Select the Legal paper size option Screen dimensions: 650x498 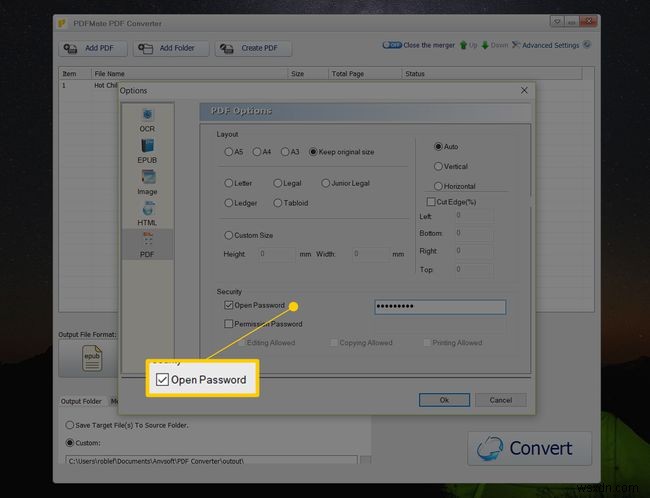(x=278, y=183)
